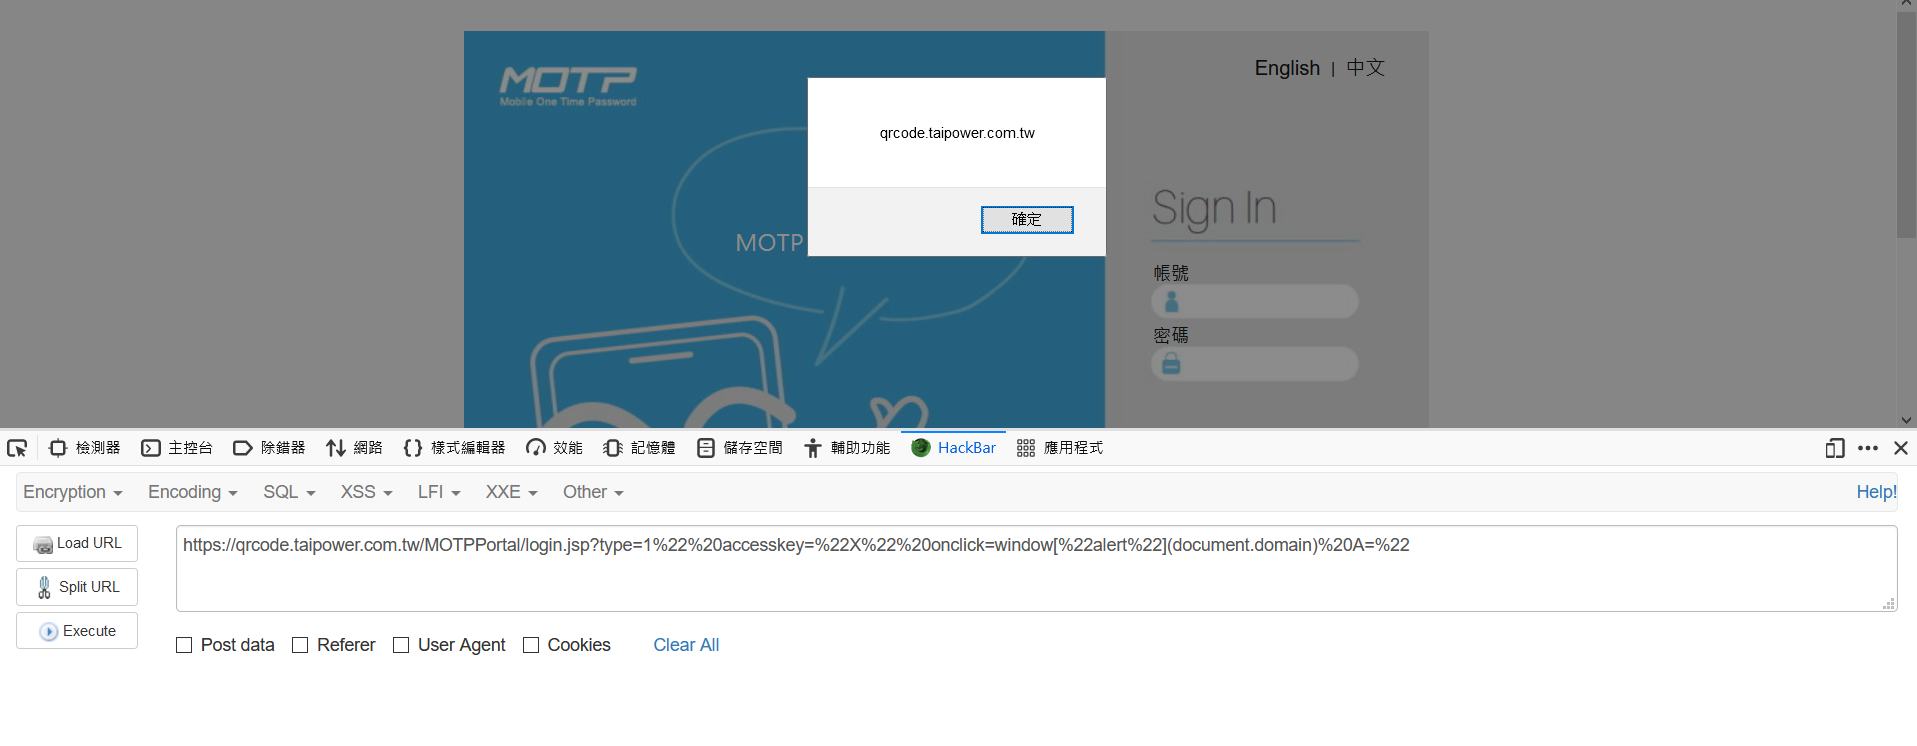Screen dimensions: 1917x746
Task: Click the MOTP logo on the page
Action: tap(568, 86)
